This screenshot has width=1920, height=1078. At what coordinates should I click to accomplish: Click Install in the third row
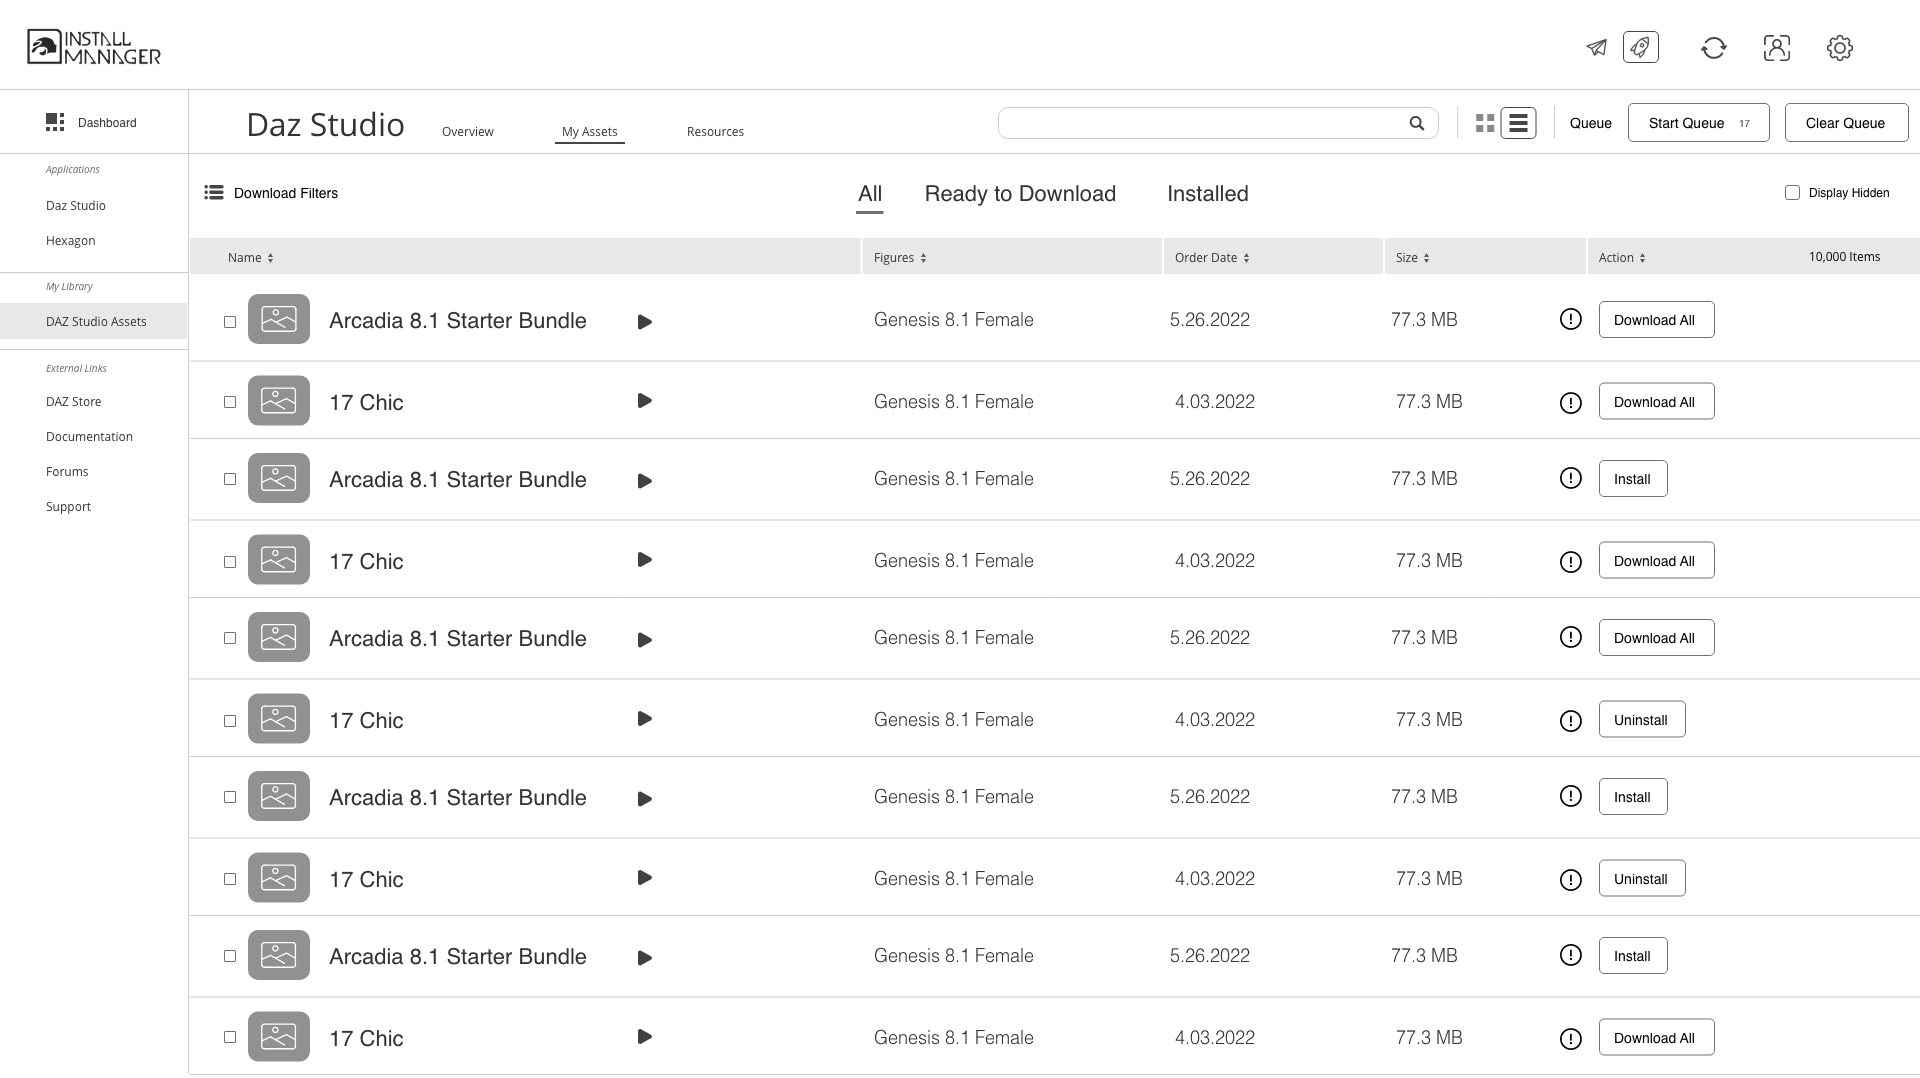[1633, 479]
